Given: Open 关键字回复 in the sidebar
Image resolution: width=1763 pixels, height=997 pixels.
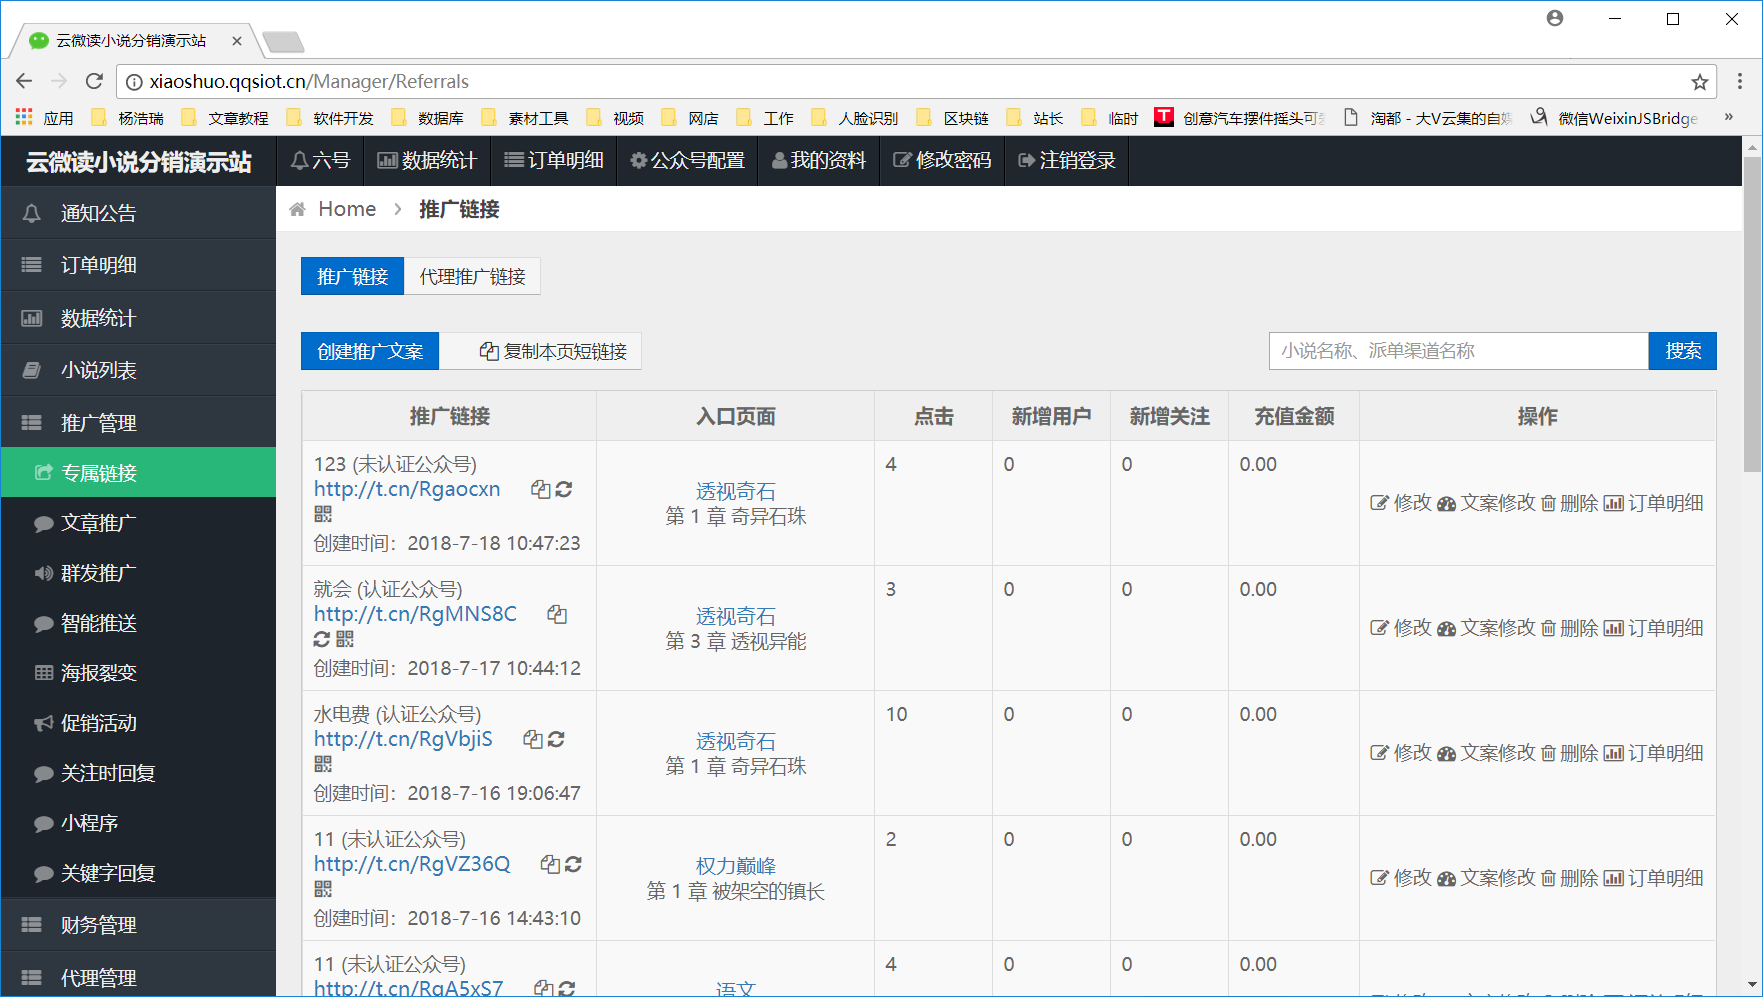Looking at the screenshot, I should click(x=138, y=872).
